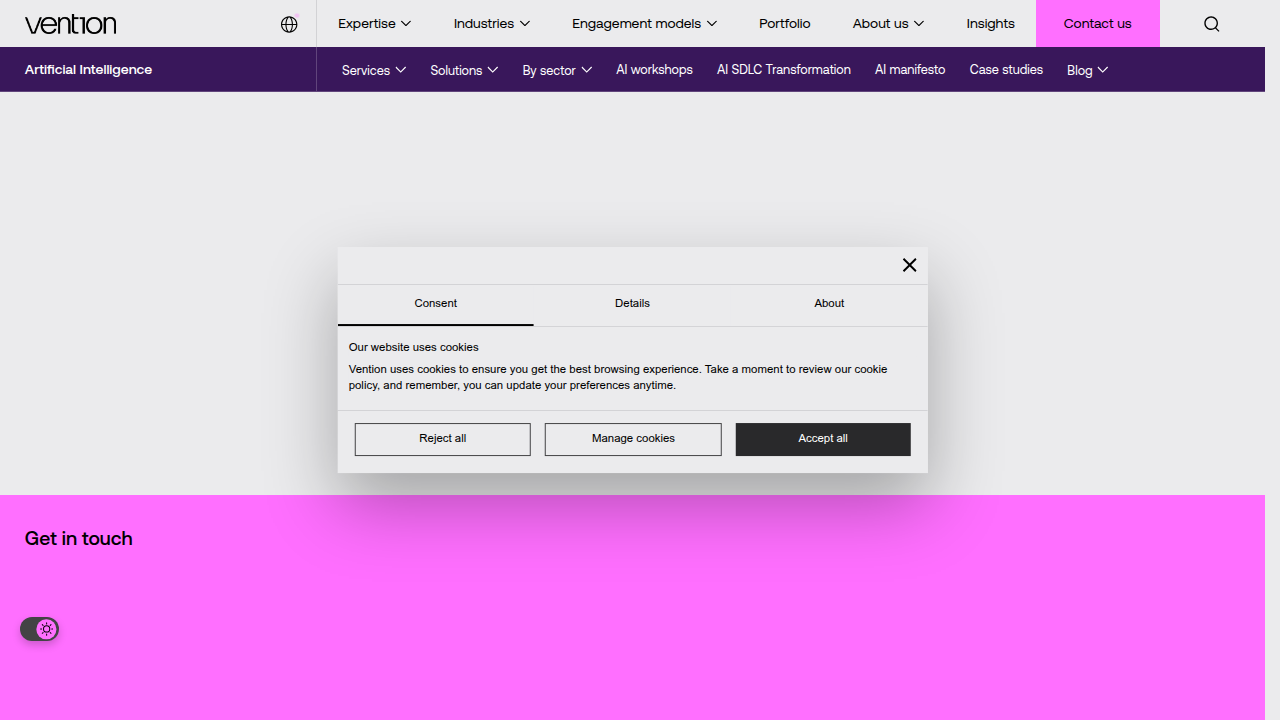Viewport: 1280px width, 720px height.
Task: Switch to the Details tab
Action: point(632,304)
